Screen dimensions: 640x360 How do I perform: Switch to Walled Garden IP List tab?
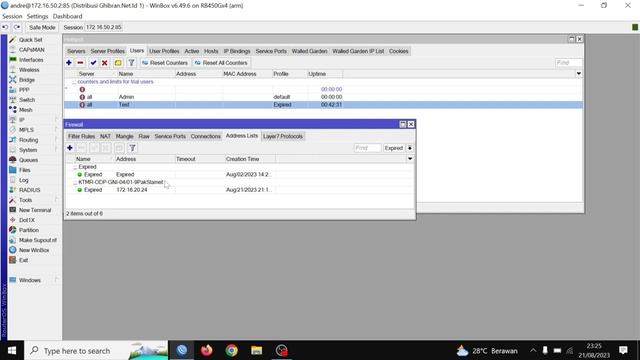pyautogui.click(x=358, y=51)
